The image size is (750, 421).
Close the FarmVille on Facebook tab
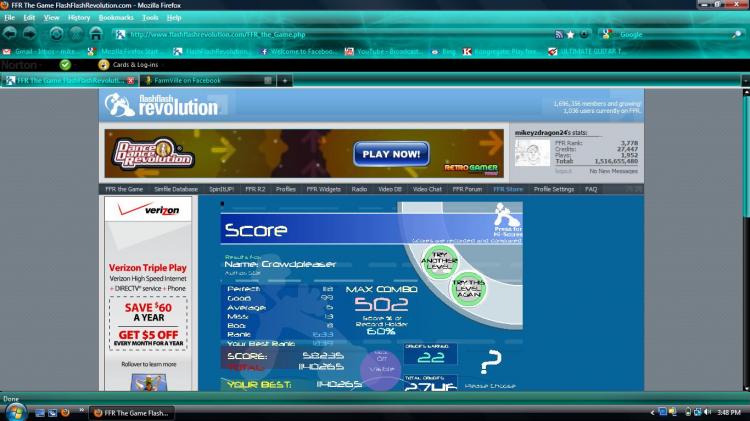pos(268,80)
